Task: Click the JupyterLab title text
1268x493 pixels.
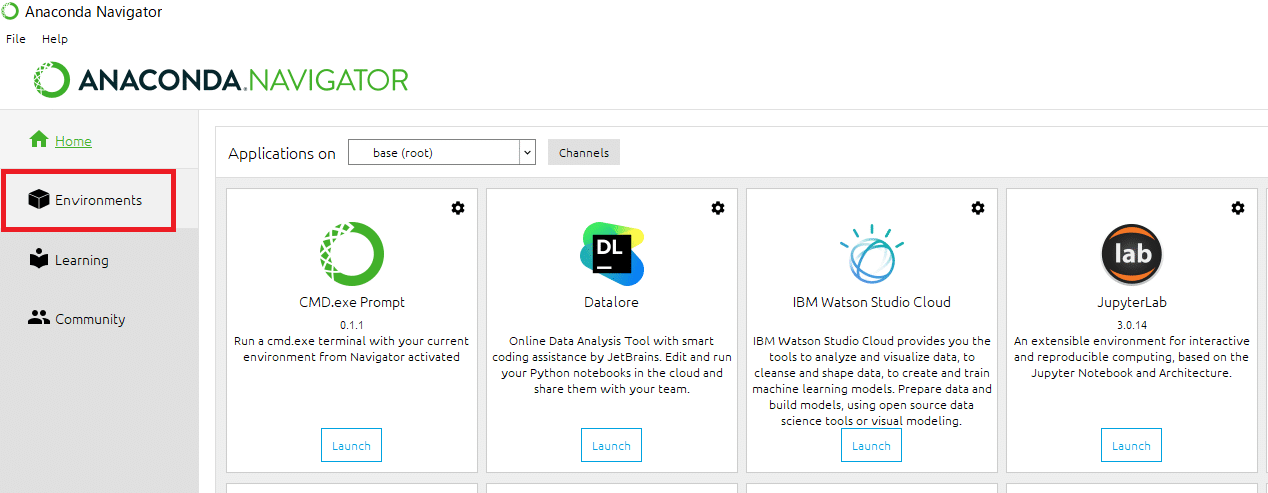Action: click(1131, 302)
